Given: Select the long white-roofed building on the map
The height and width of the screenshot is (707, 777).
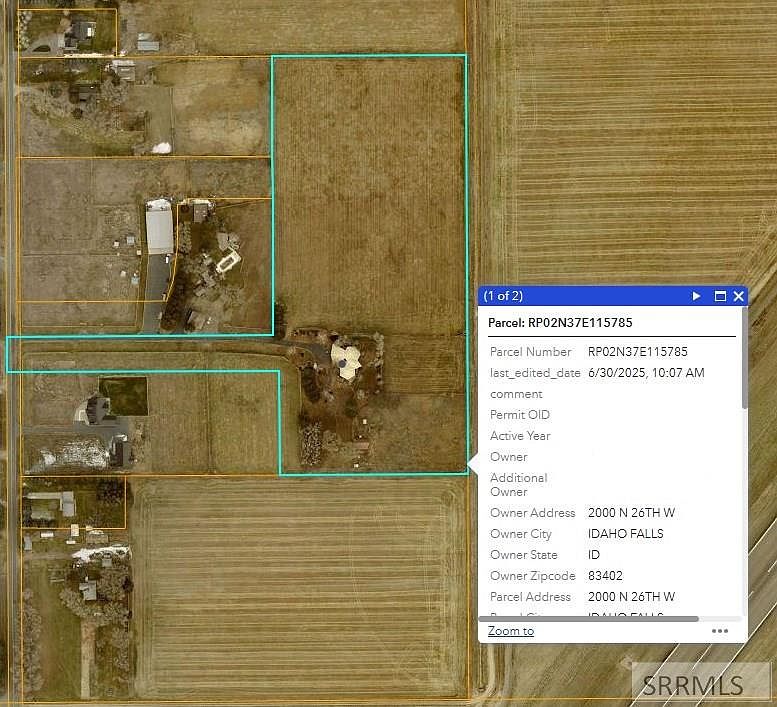Looking at the screenshot, I should point(159,227).
